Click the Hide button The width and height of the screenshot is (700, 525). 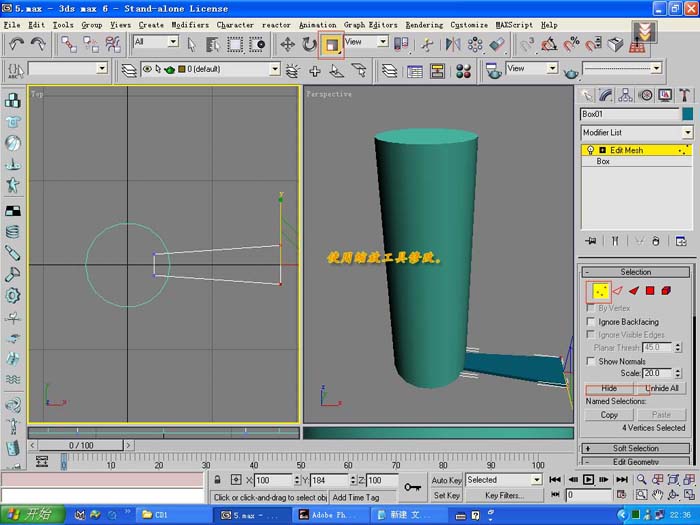609,388
